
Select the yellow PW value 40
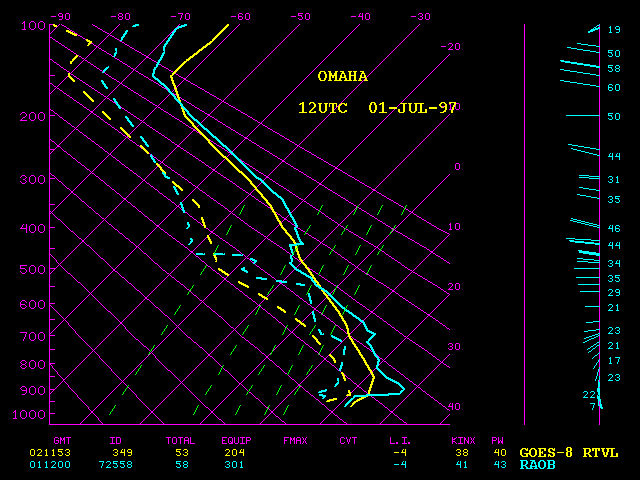click(500, 453)
